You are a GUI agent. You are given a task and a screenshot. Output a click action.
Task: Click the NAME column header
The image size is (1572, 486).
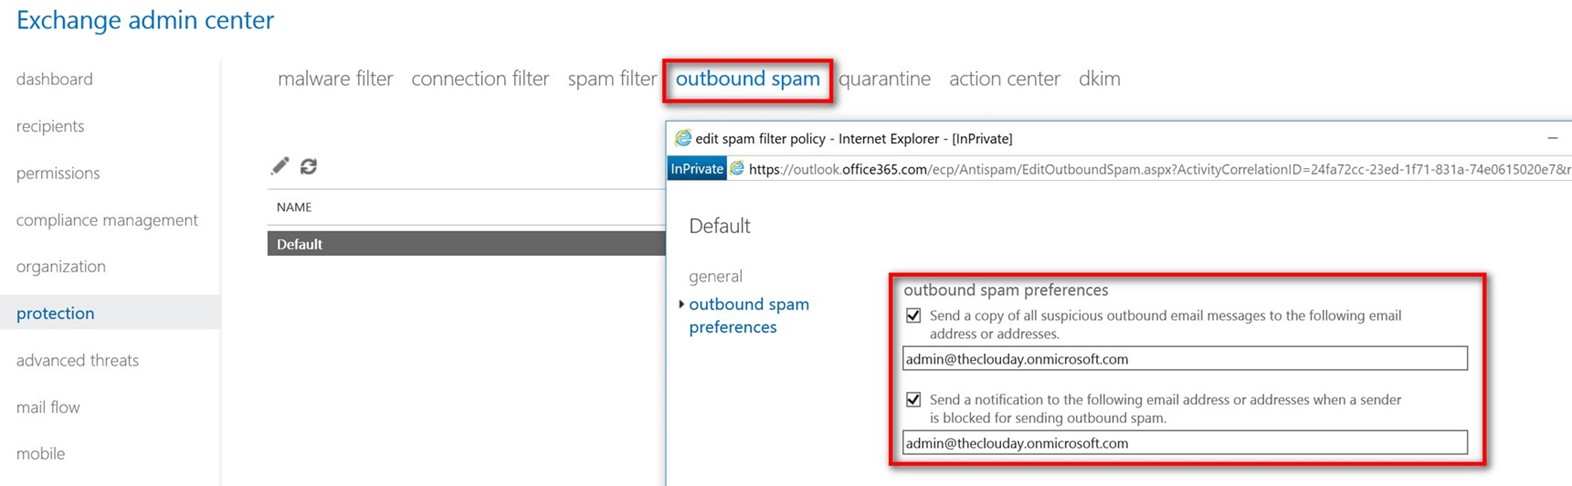click(294, 207)
